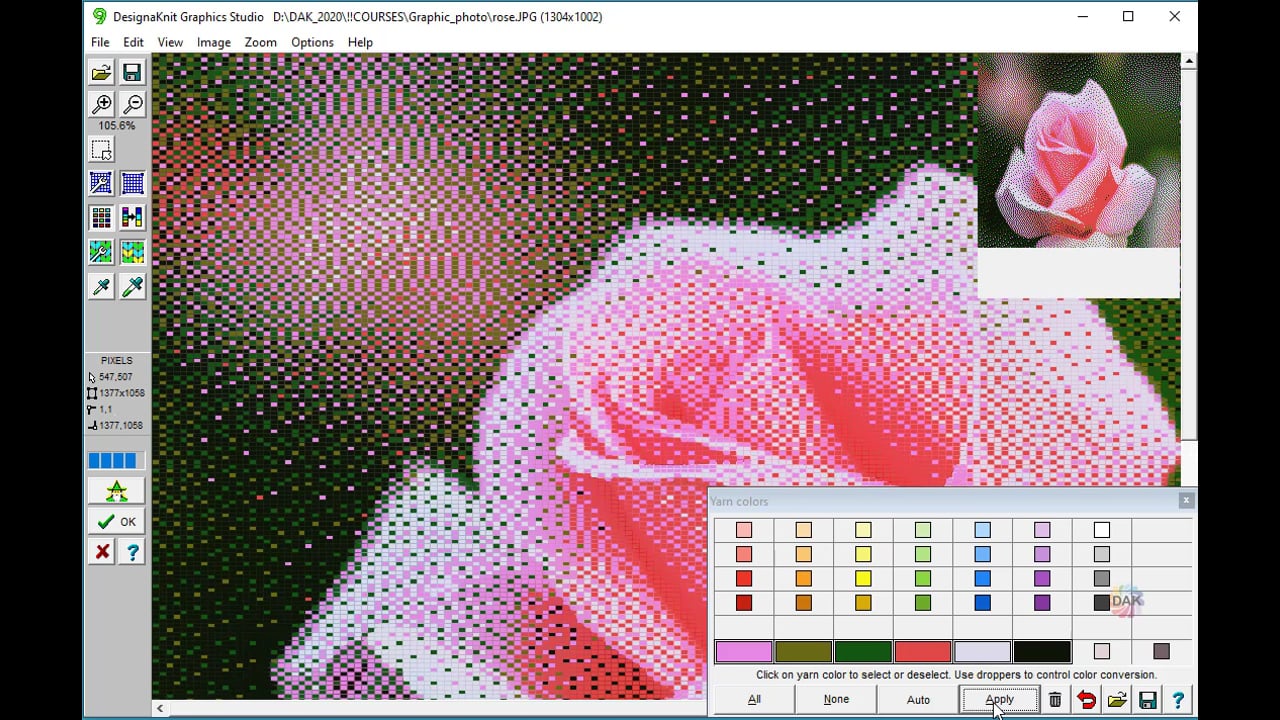Deselect the selected pink-violet yarn color
Viewport: 1280px width, 720px height.
click(x=743, y=652)
